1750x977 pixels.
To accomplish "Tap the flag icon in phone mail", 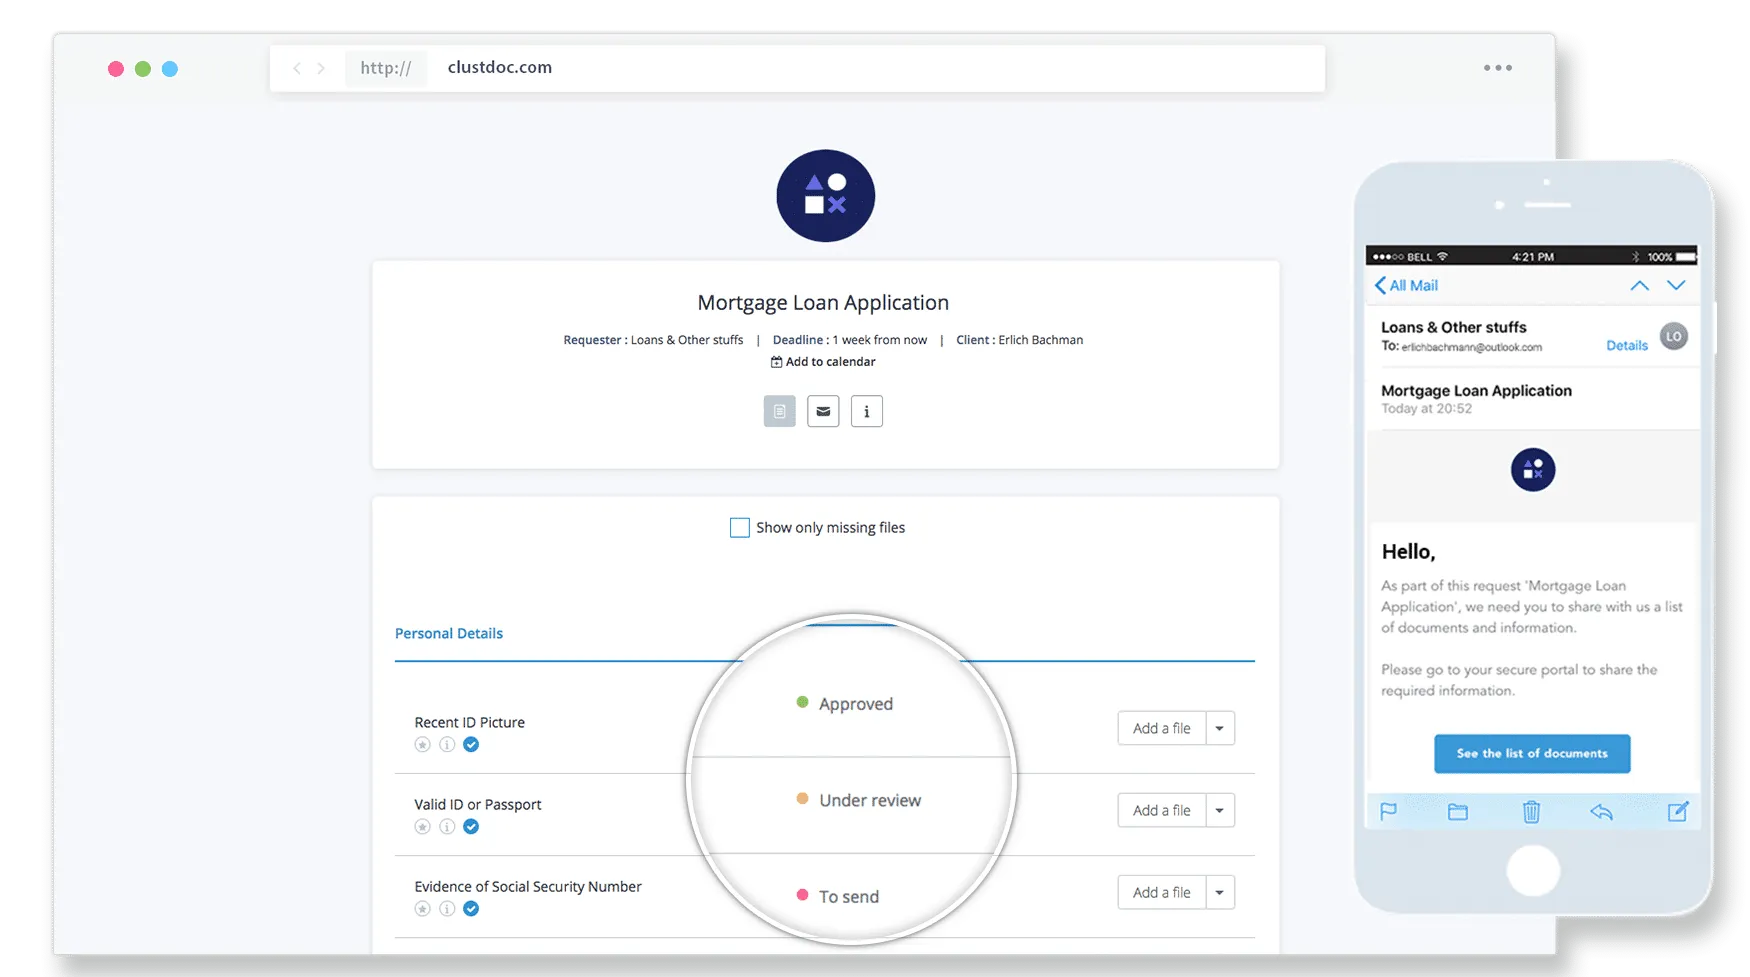I will [1388, 812].
